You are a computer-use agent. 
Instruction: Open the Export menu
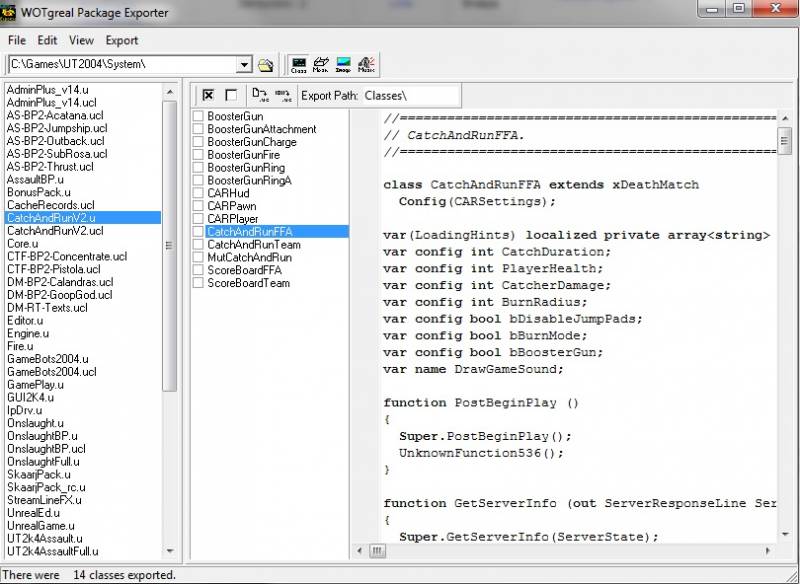point(122,40)
